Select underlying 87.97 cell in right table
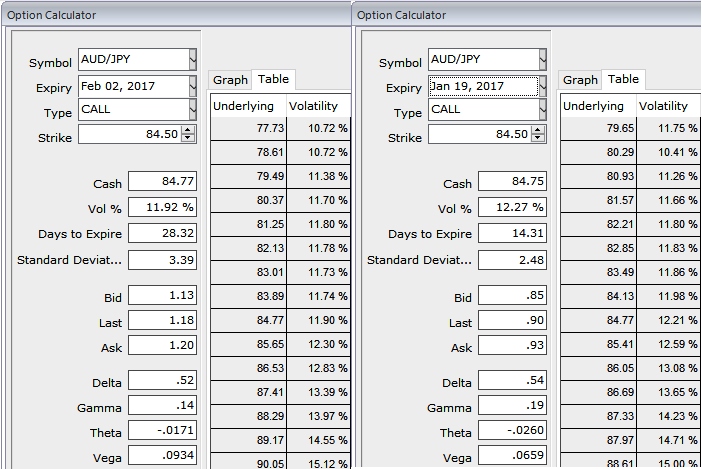This screenshot has width=702, height=469. click(598, 440)
